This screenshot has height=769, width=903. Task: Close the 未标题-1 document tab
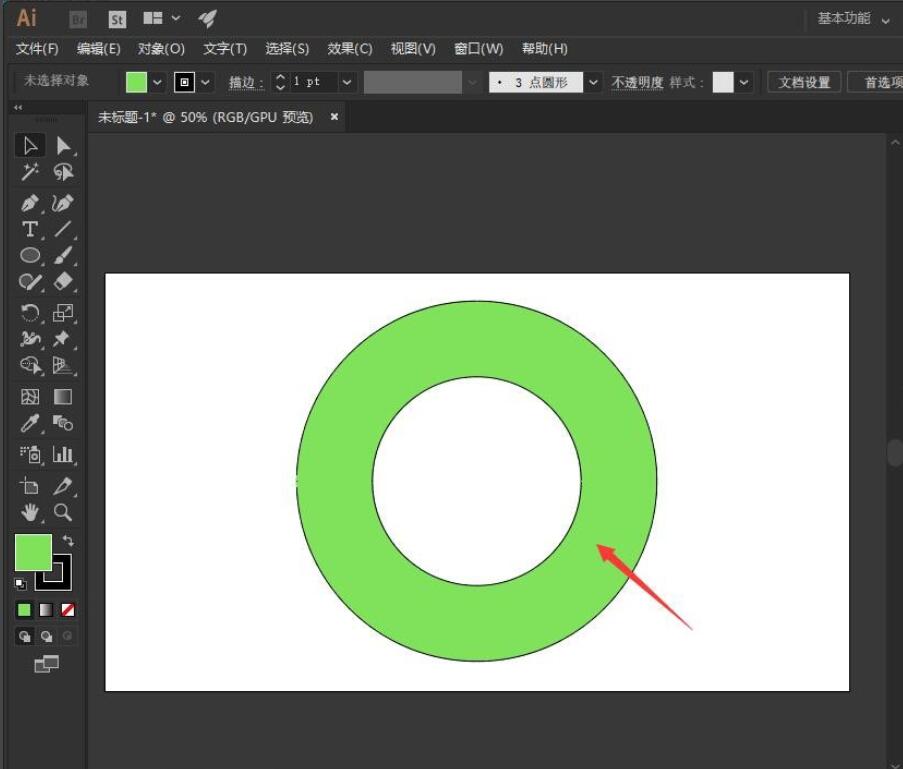tap(334, 117)
